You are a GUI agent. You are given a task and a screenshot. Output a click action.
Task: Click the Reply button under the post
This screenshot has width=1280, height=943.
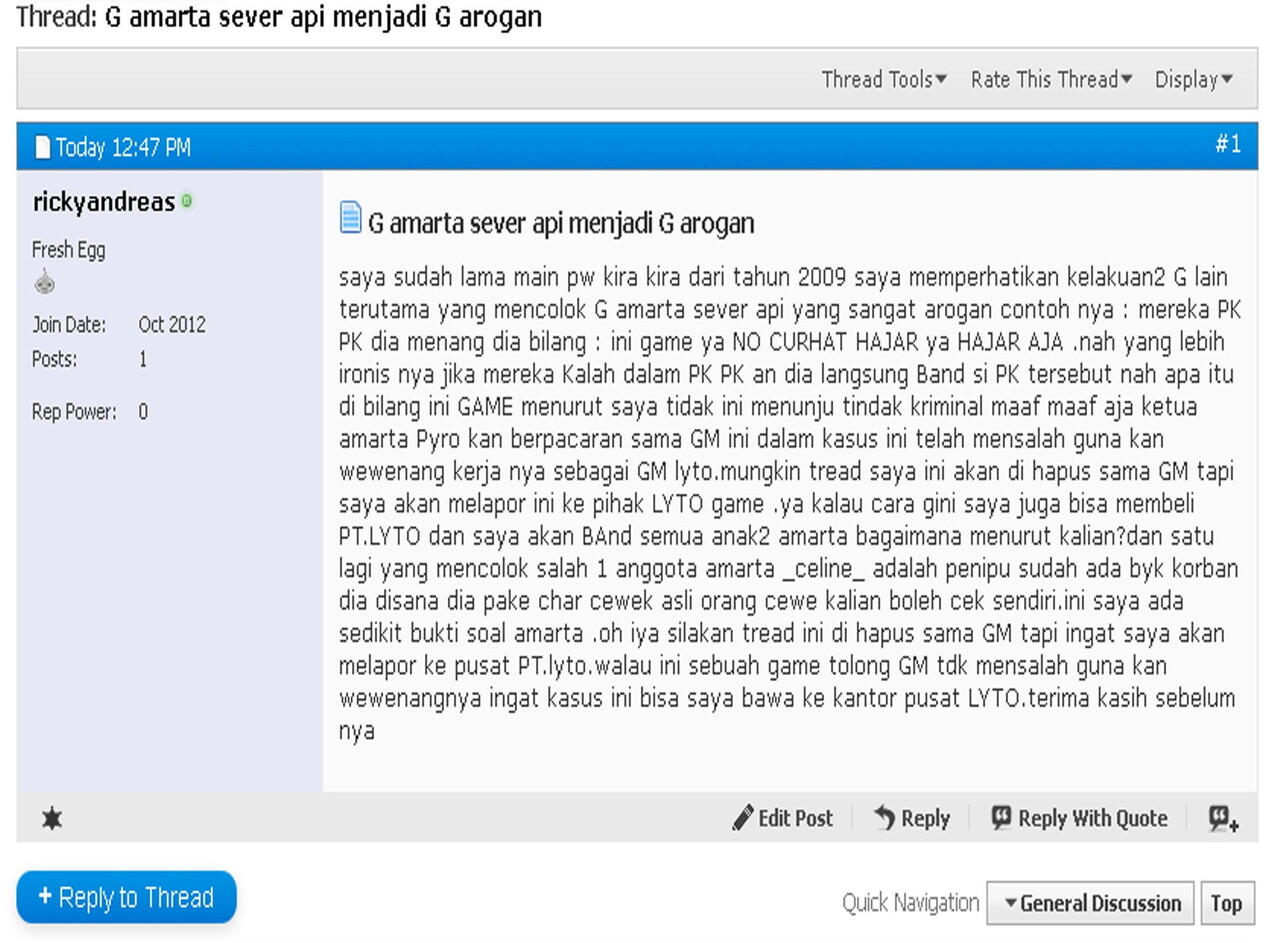(x=911, y=818)
